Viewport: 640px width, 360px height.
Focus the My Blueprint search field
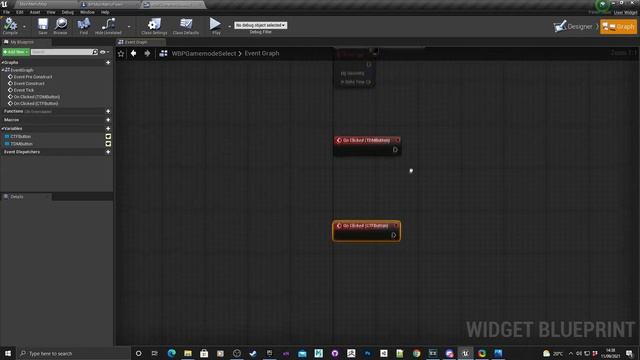pyautogui.click(x=62, y=52)
